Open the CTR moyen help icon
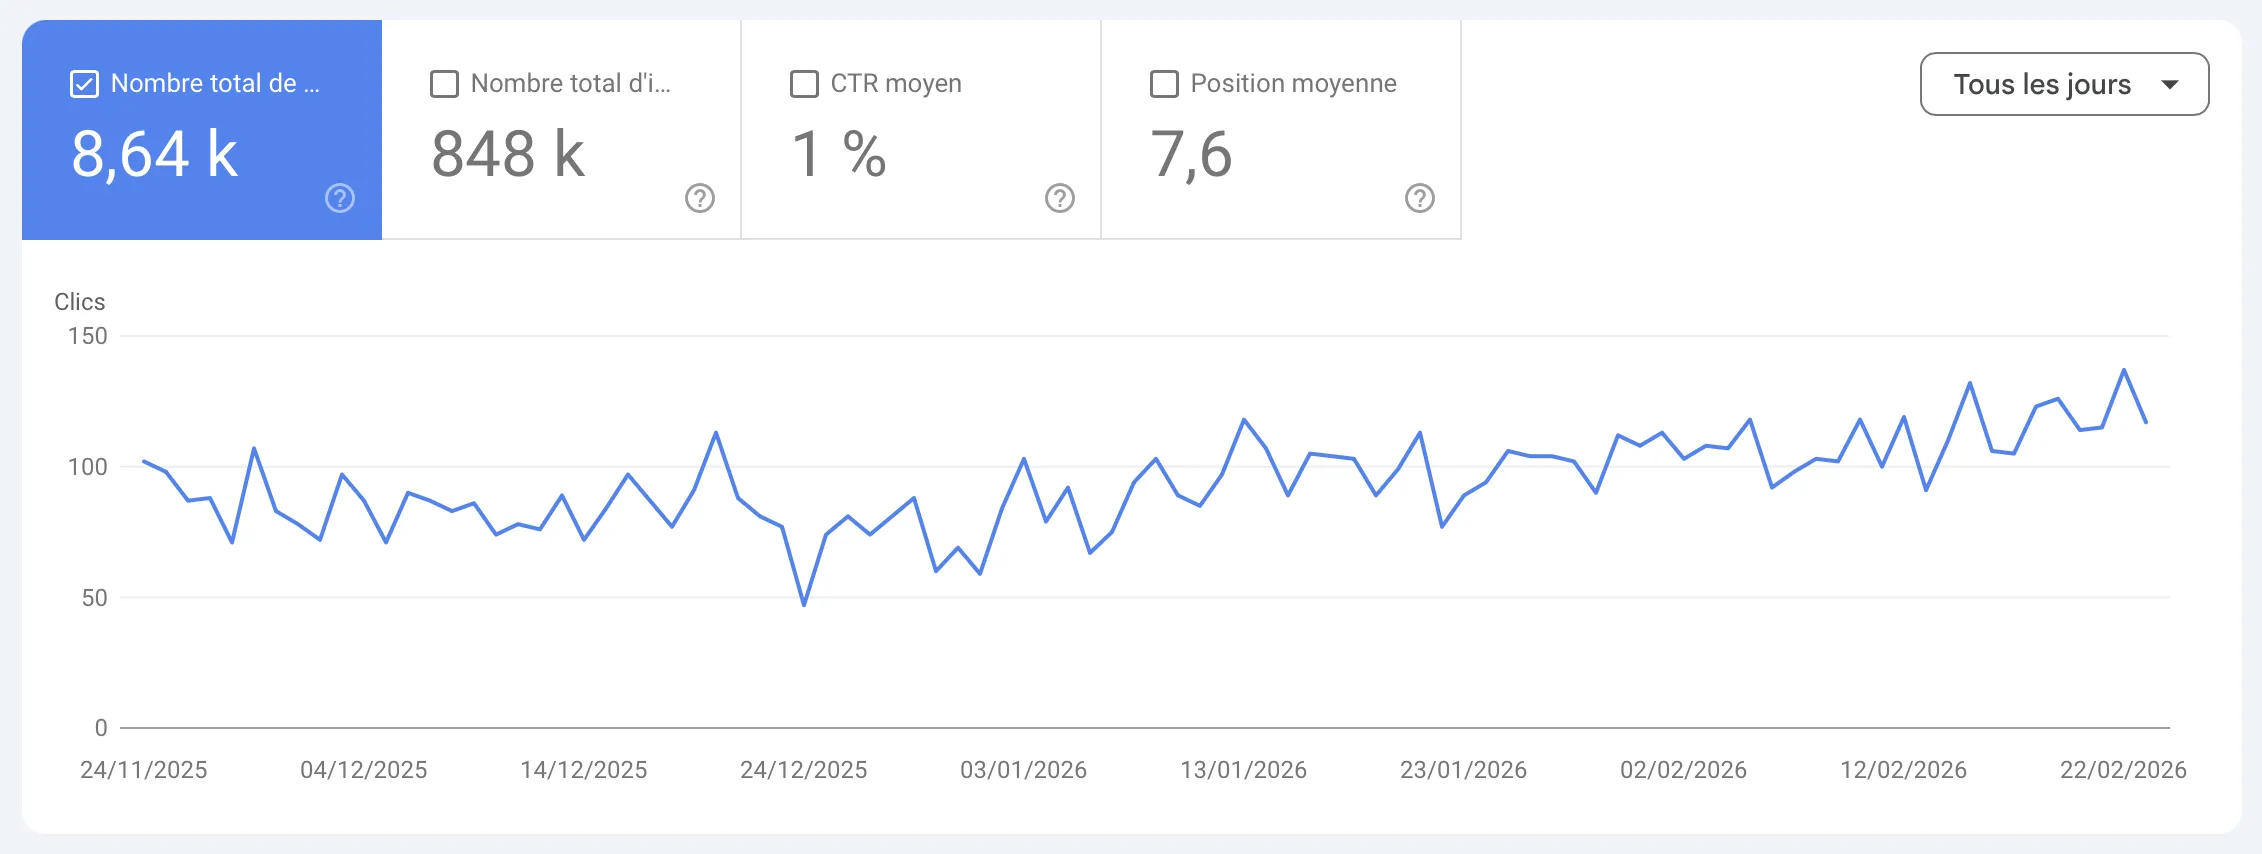 [x=1060, y=198]
